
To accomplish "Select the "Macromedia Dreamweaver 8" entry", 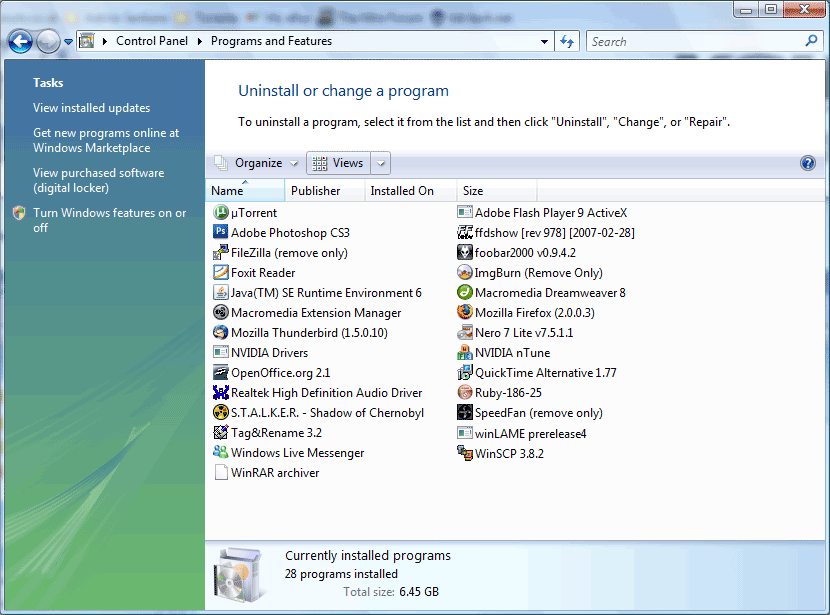I will pyautogui.click(x=542, y=293).
